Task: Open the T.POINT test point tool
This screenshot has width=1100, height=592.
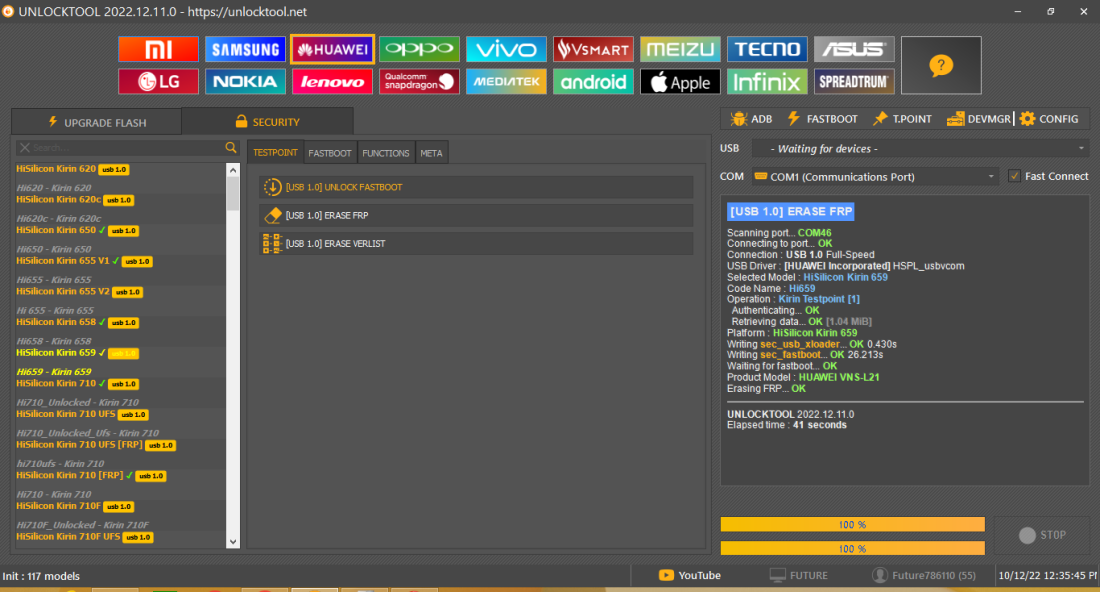Action: pyautogui.click(x=902, y=119)
